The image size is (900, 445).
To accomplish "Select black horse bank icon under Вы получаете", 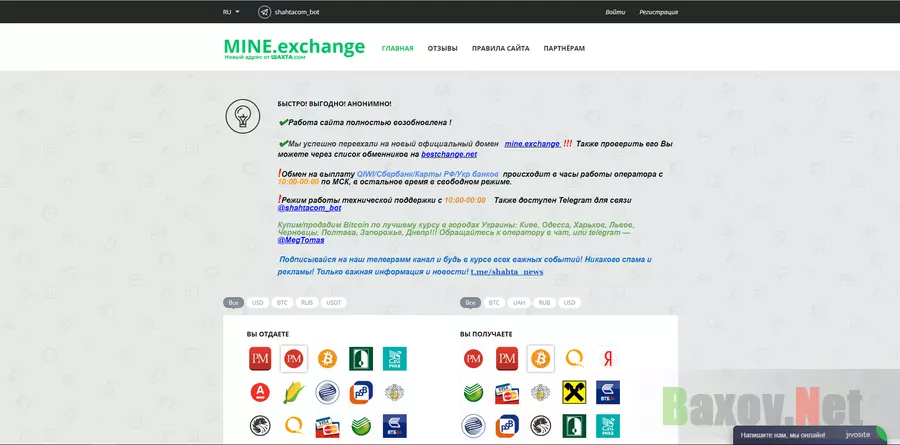I will [x=541, y=426].
